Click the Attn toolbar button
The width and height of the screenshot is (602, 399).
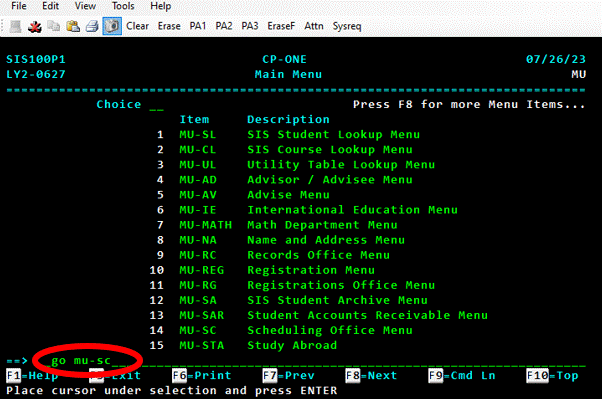[x=314, y=26]
